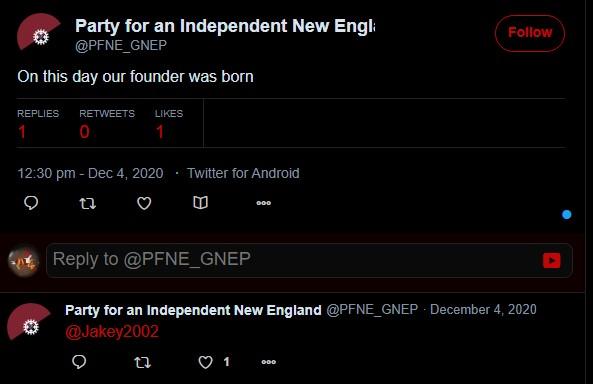Open the tweet's Replies count
593x384 pixels.
click(38, 125)
